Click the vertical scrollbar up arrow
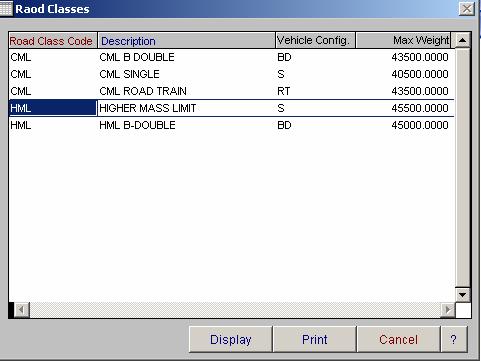 [x=462, y=41]
